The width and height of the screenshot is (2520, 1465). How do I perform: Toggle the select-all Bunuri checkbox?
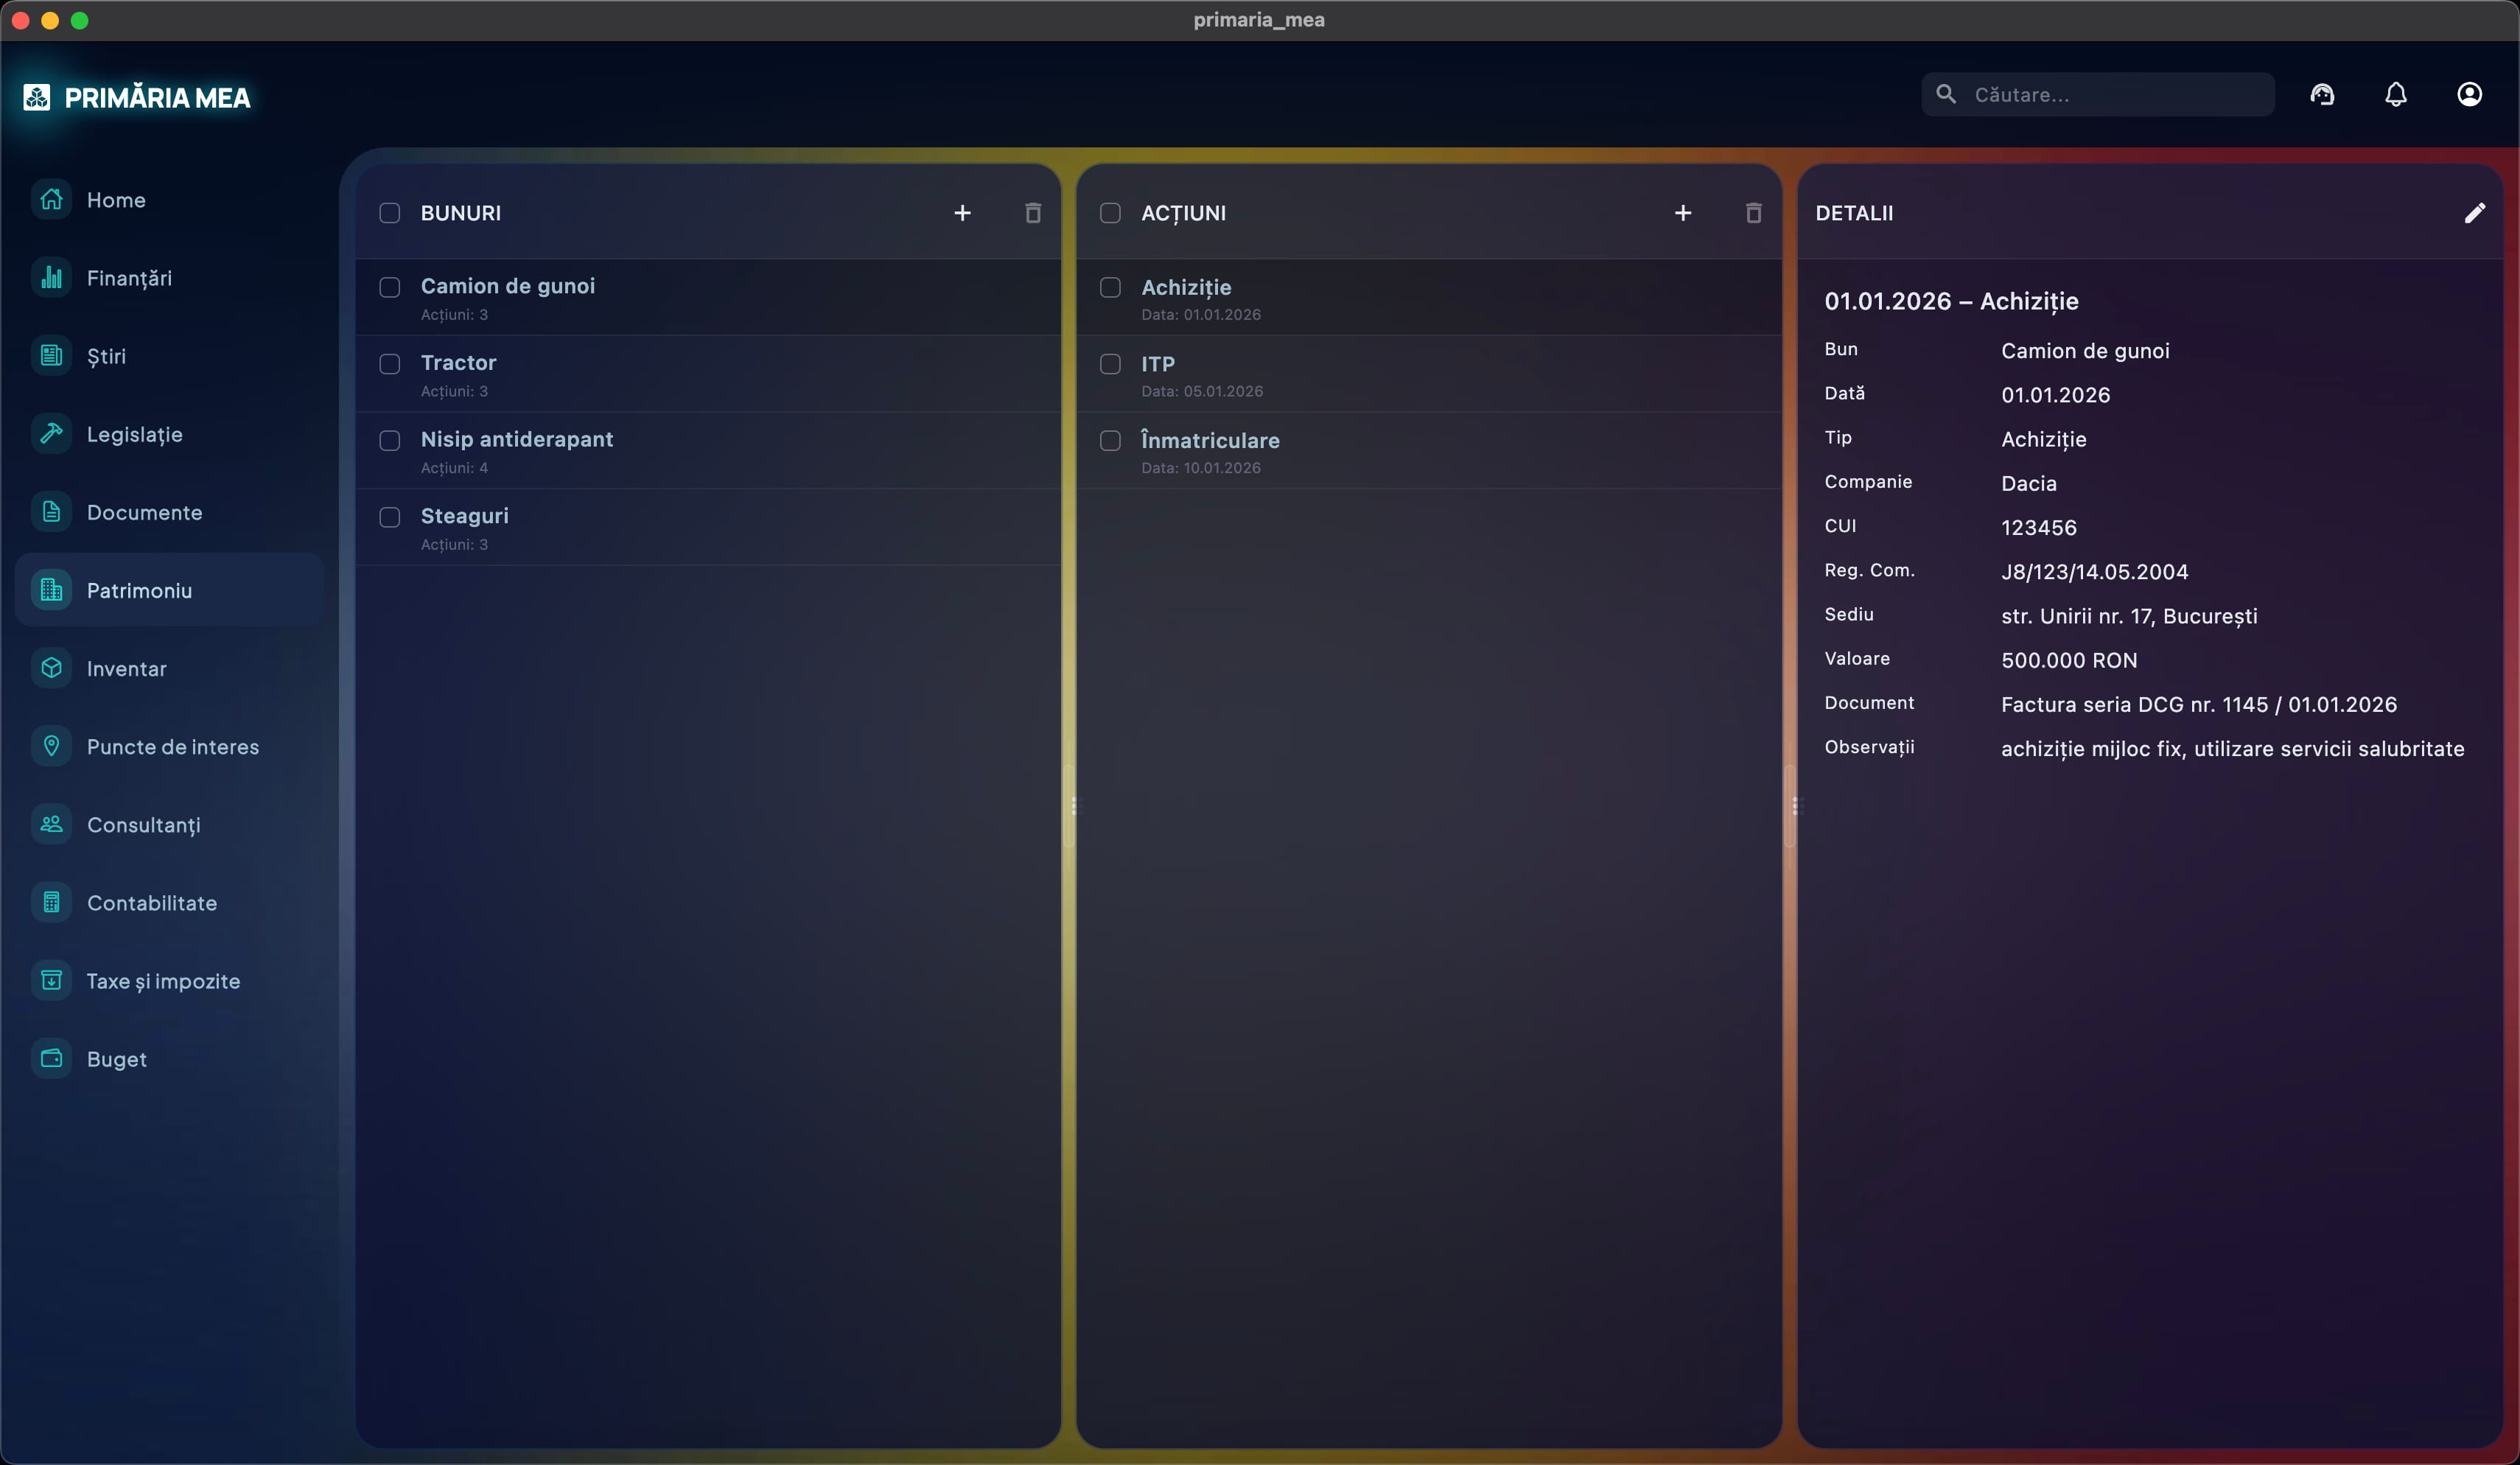click(390, 213)
